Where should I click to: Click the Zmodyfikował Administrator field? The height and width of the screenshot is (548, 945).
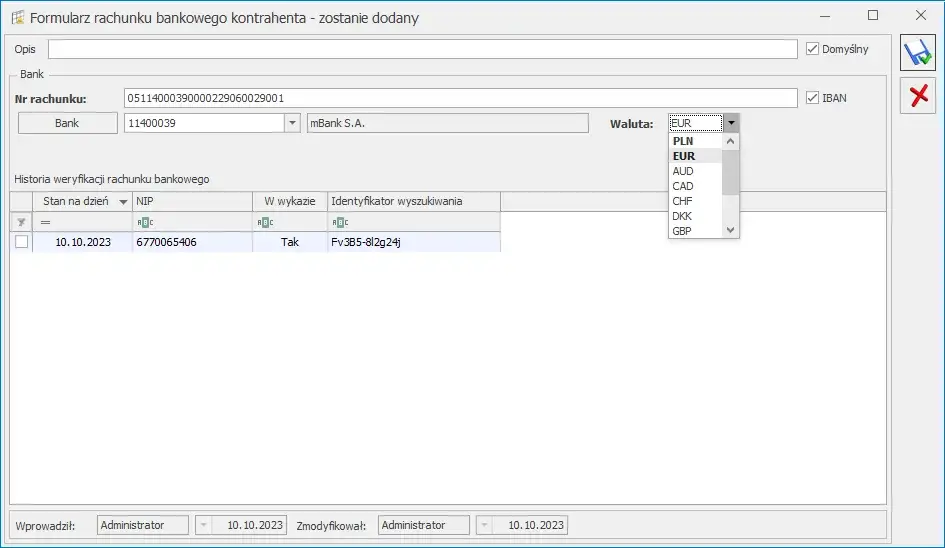(x=424, y=525)
